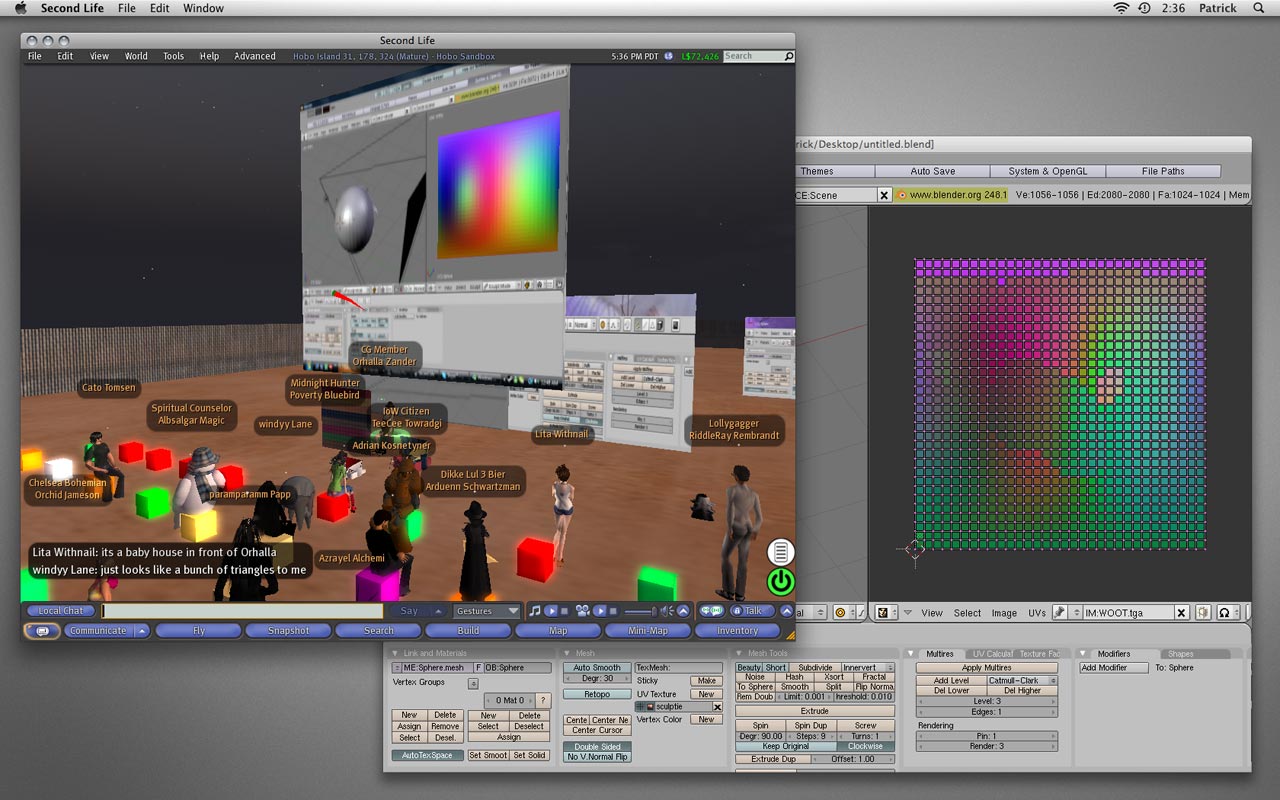1280x800 pixels.
Task: Open the Vertex Groups dropdown selector
Action: [473, 683]
